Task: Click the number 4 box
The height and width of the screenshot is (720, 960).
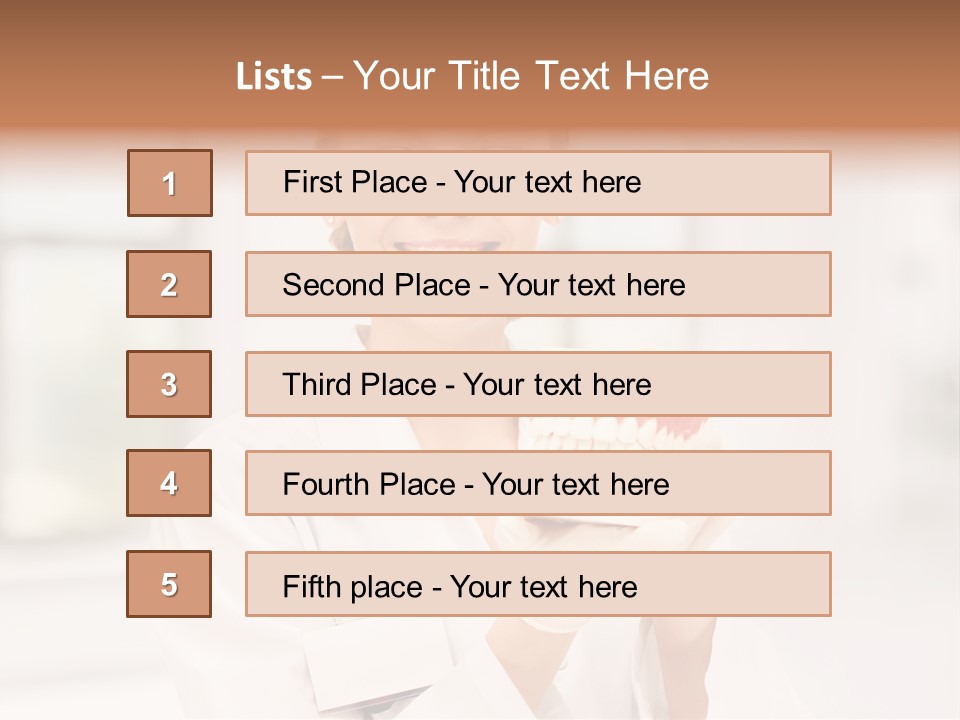Action: coord(169,483)
